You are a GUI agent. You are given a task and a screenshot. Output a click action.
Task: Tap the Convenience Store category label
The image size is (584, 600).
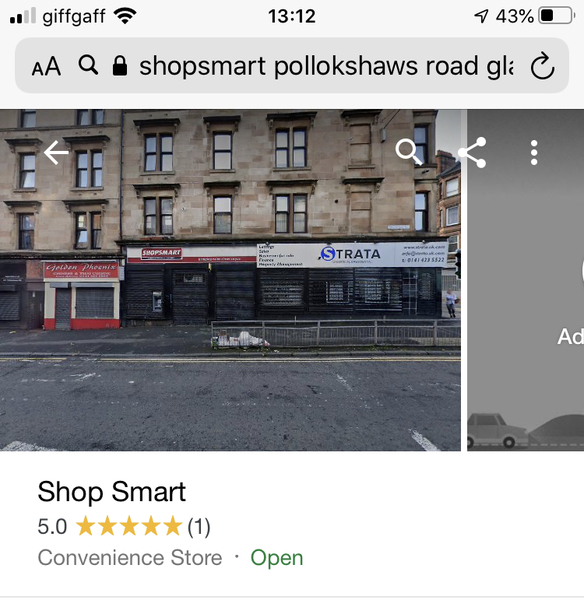(130, 558)
